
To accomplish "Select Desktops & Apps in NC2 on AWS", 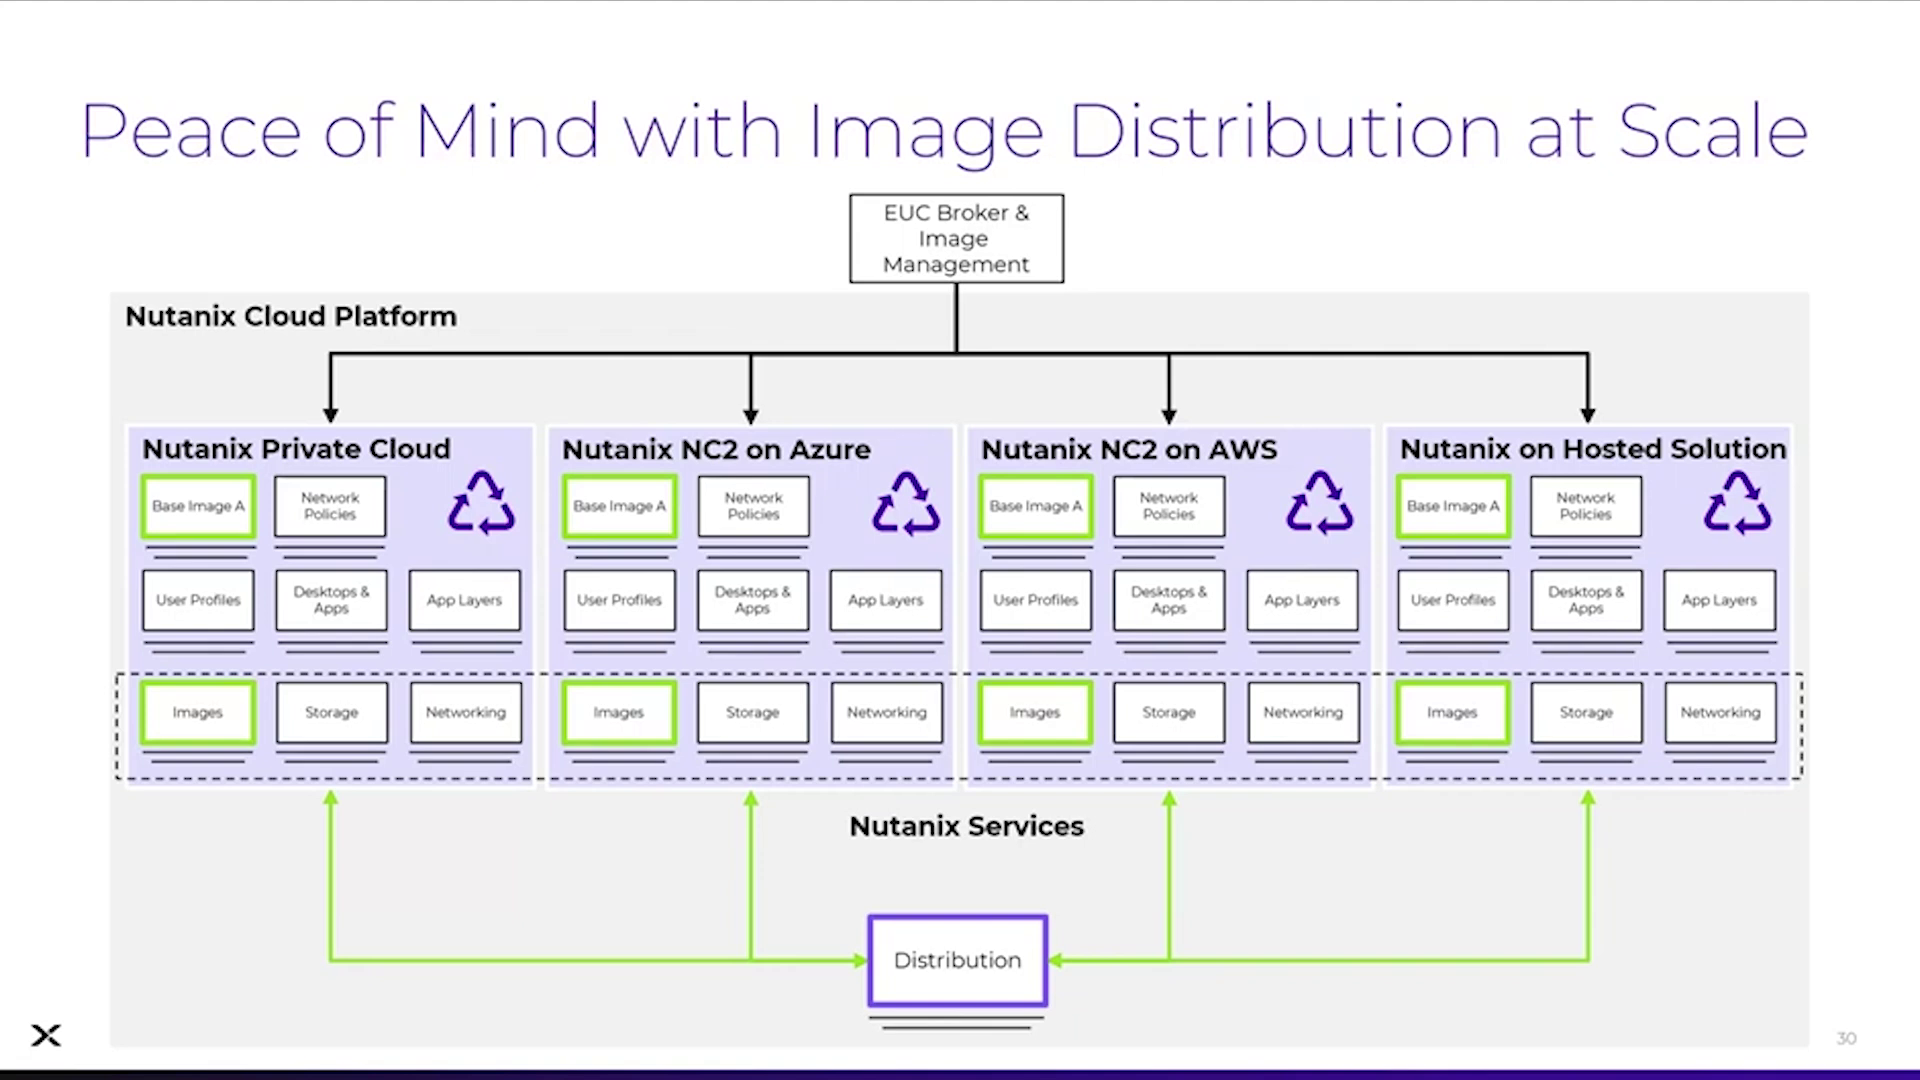I will [x=1169, y=600].
